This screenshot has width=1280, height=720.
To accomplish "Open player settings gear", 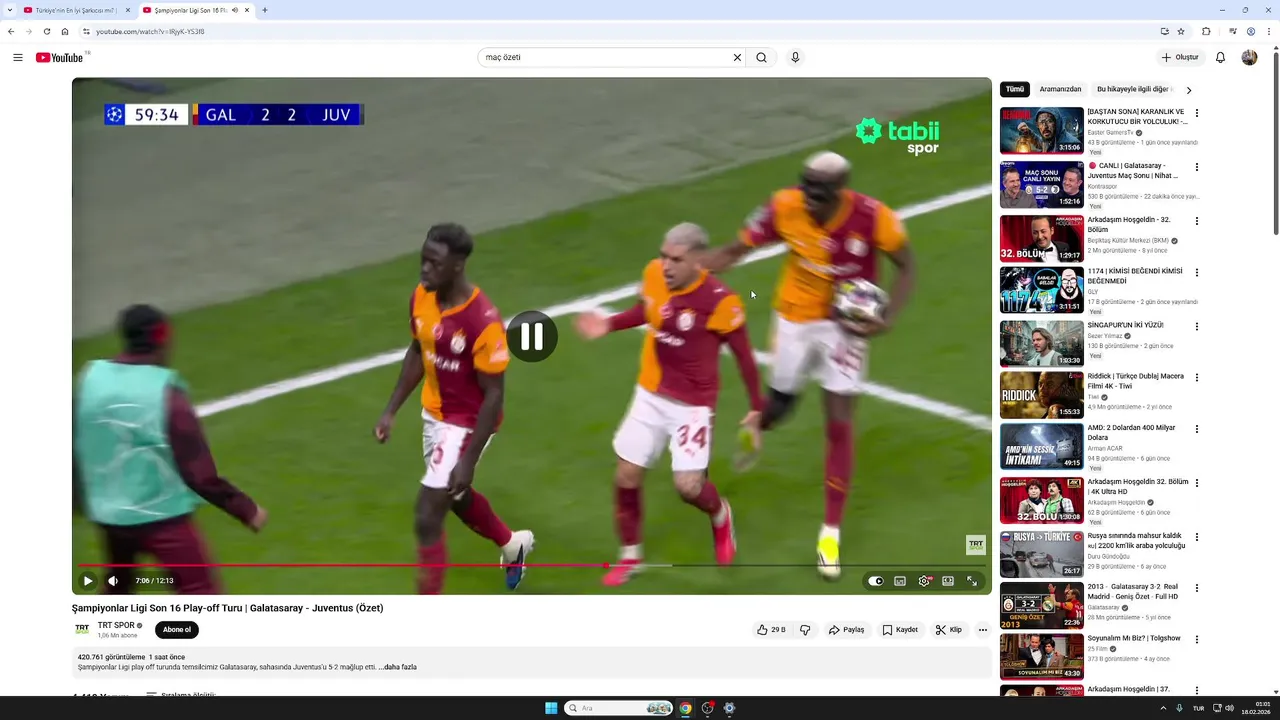I will point(924,580).
